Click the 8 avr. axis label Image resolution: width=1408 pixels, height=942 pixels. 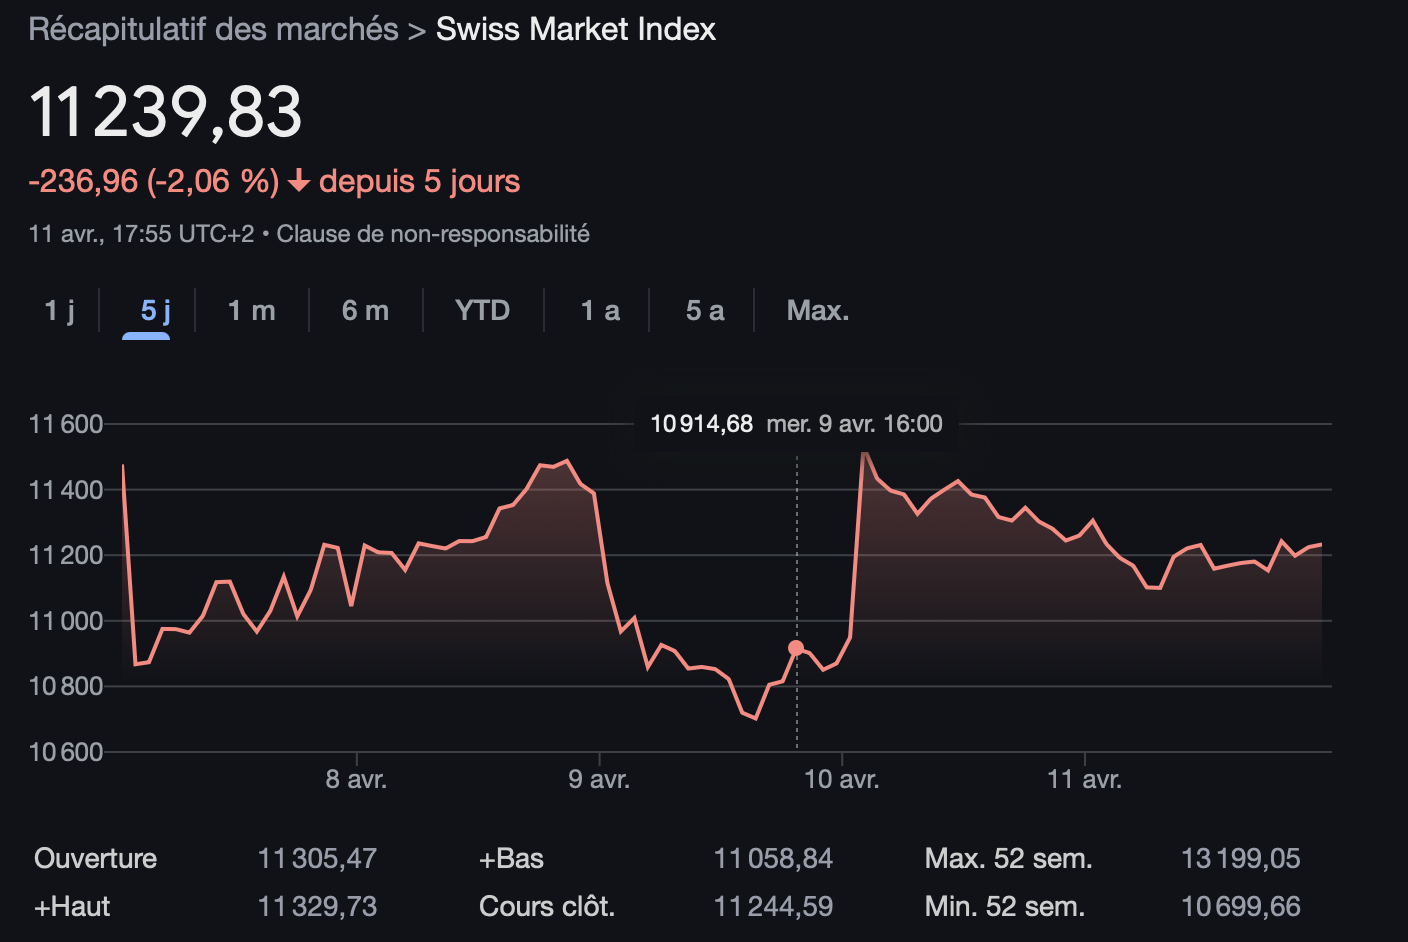point(356,779)
